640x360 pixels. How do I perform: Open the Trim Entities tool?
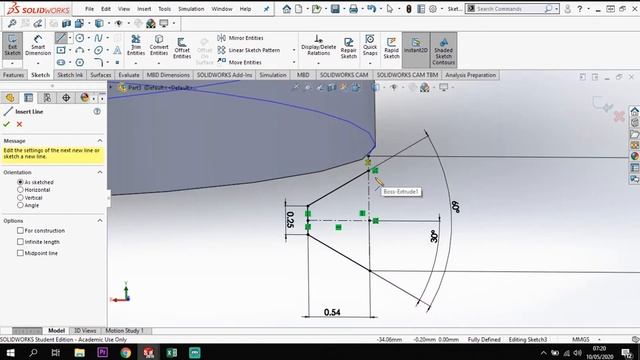[136, 45]
